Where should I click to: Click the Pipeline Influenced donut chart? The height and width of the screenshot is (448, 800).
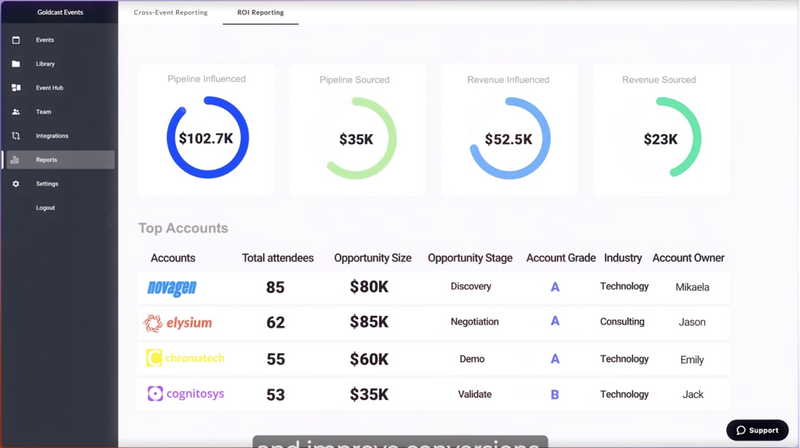(x=207, y=138)
